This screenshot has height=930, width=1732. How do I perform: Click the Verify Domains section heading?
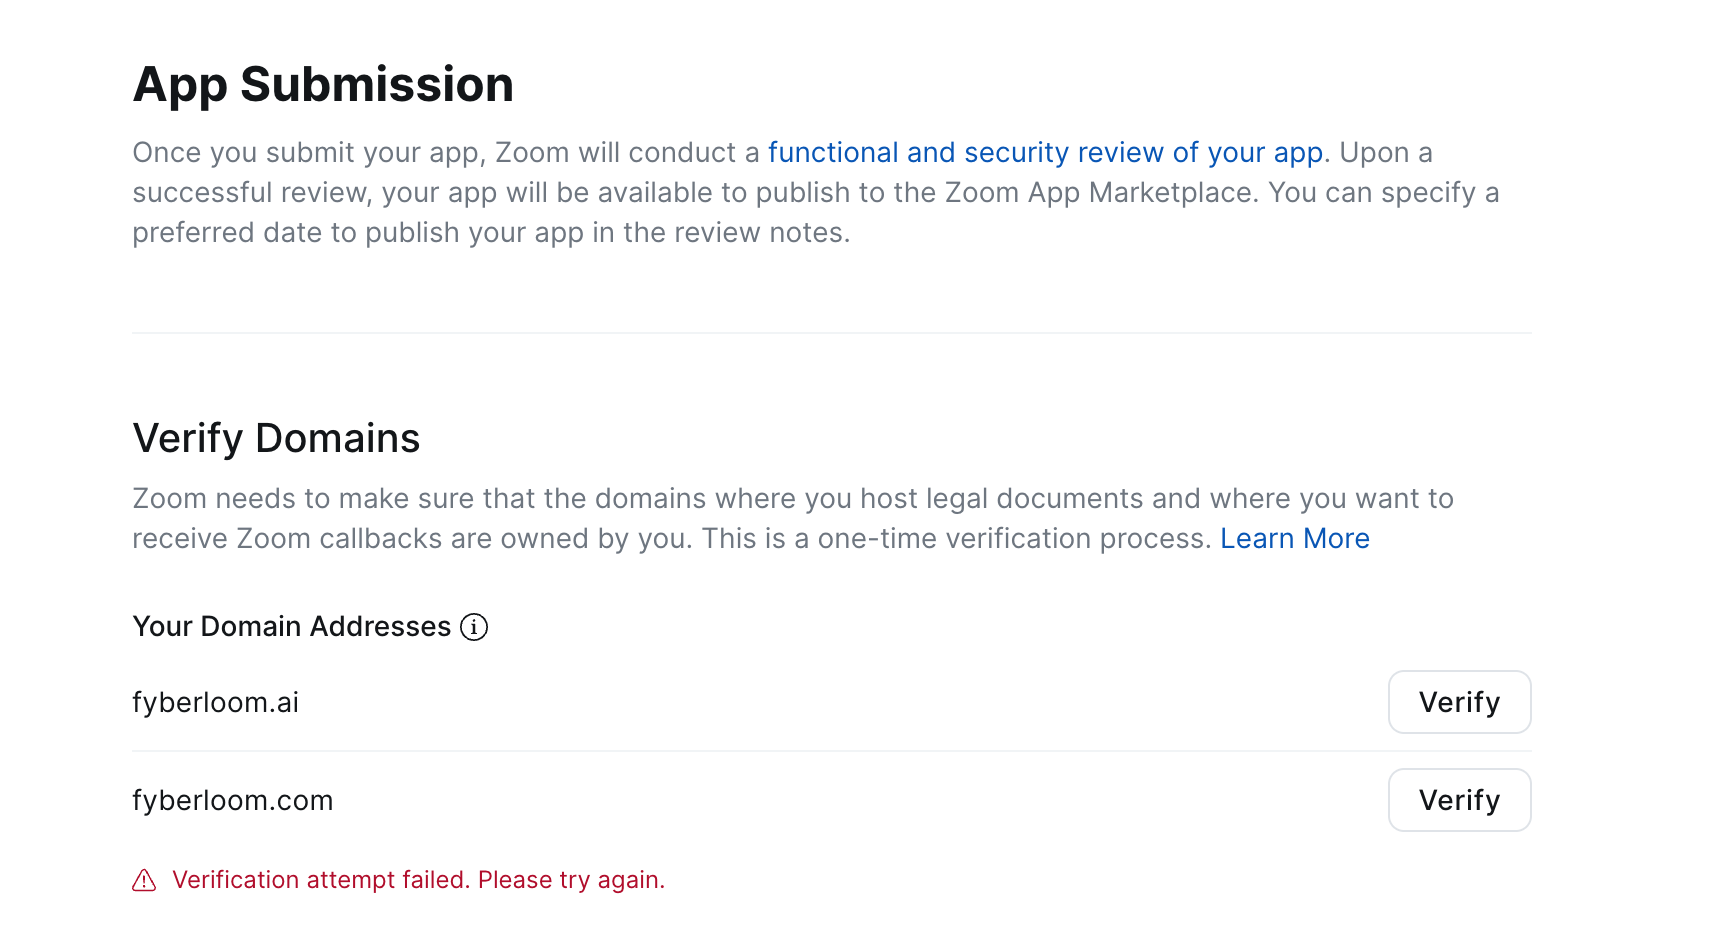click(276, 438)
